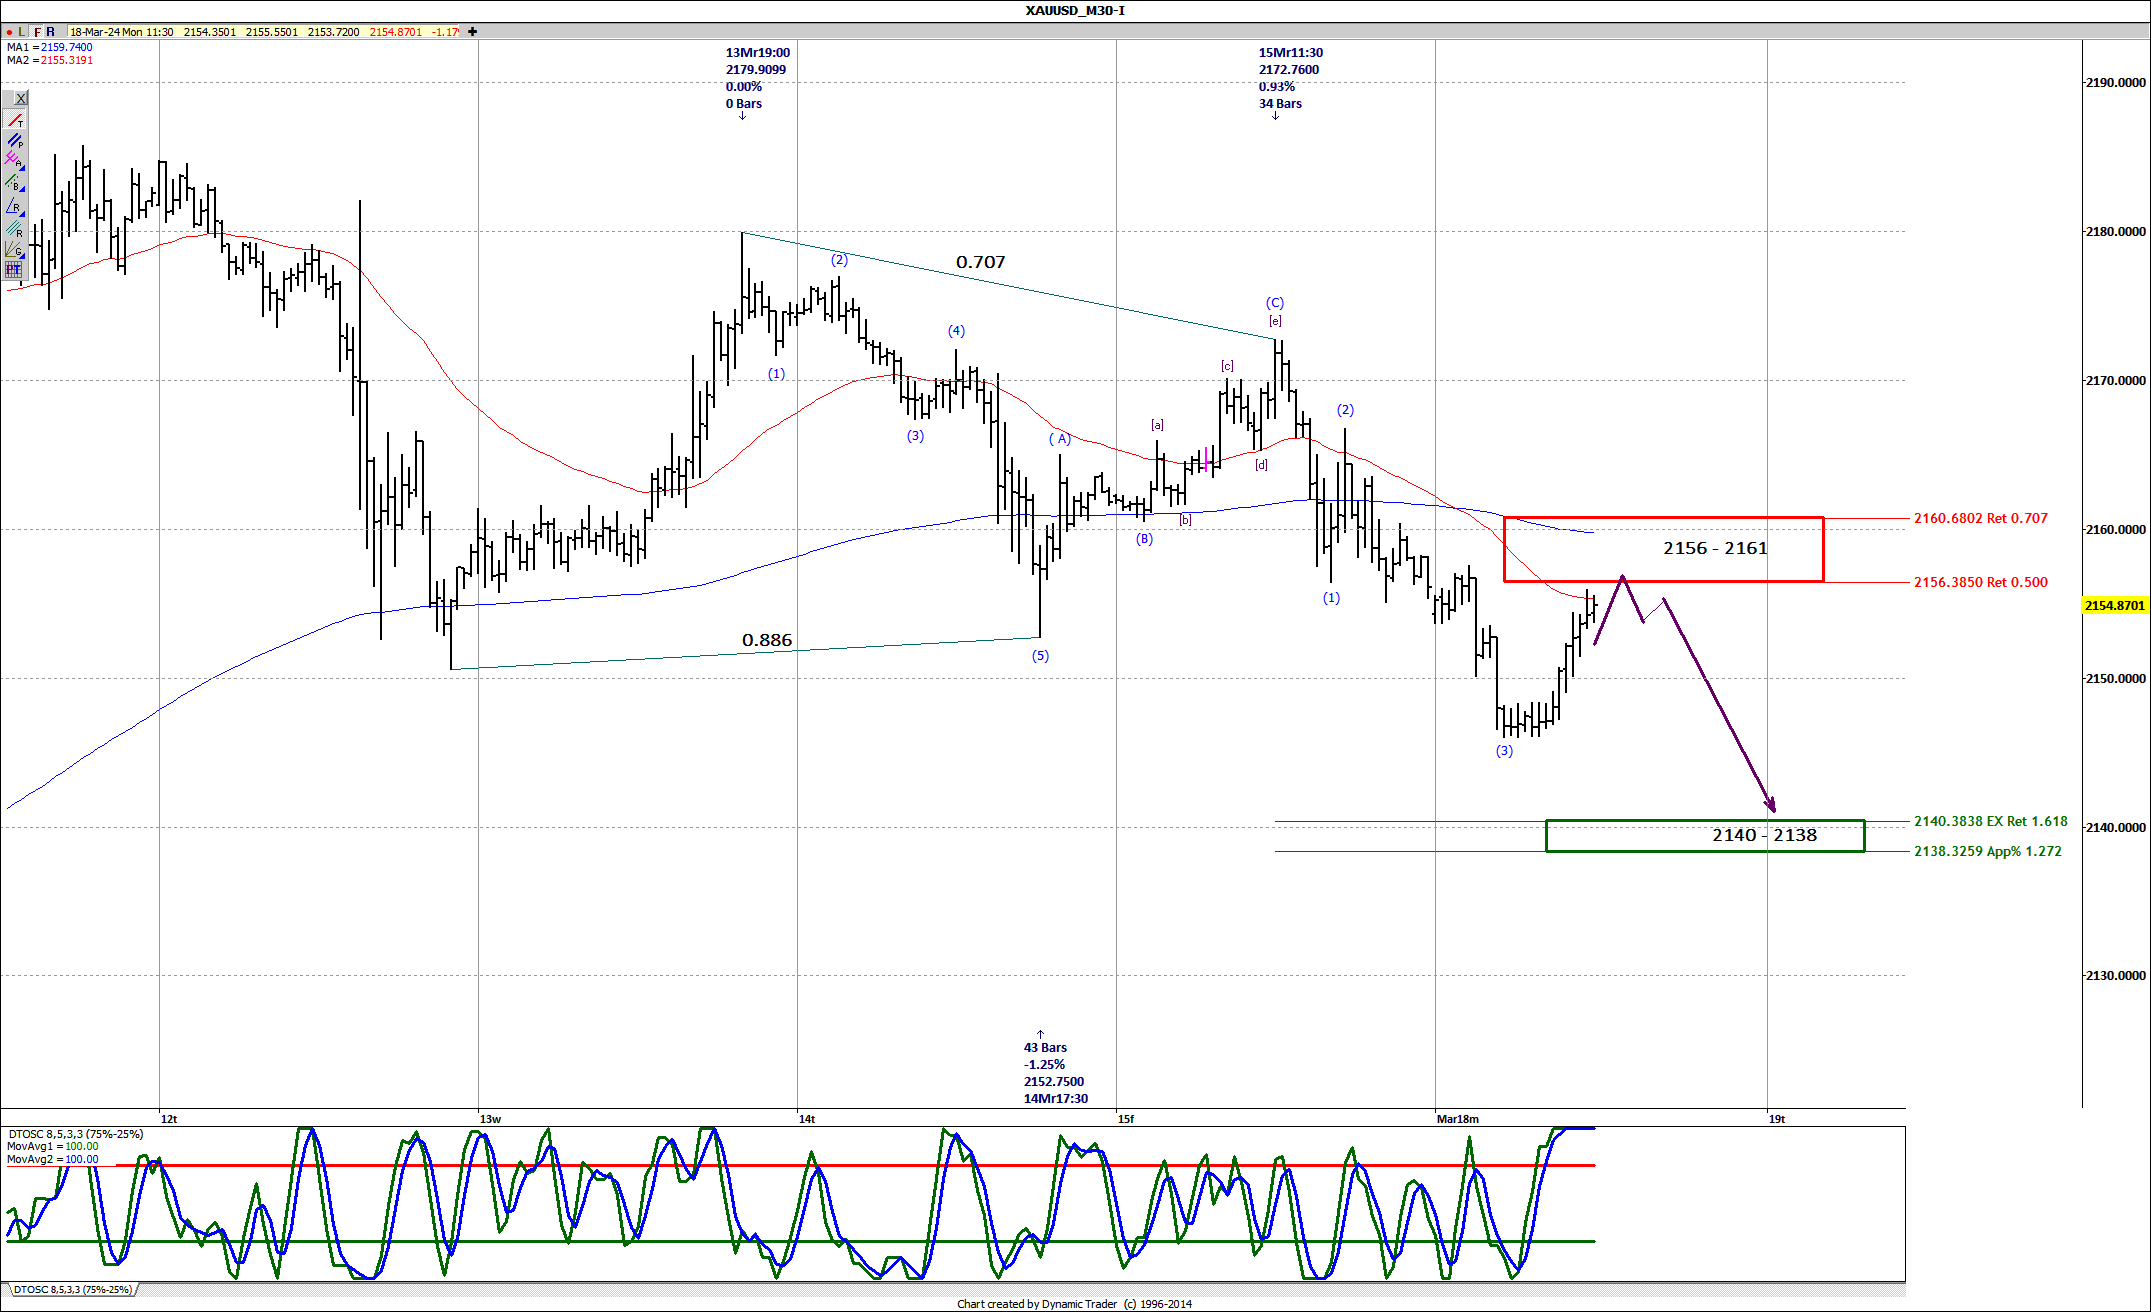The height and width of the screenshot is (1312, 2151).
Task: Select the Parallel lines (P) tool
Action: tap(15, 142)
